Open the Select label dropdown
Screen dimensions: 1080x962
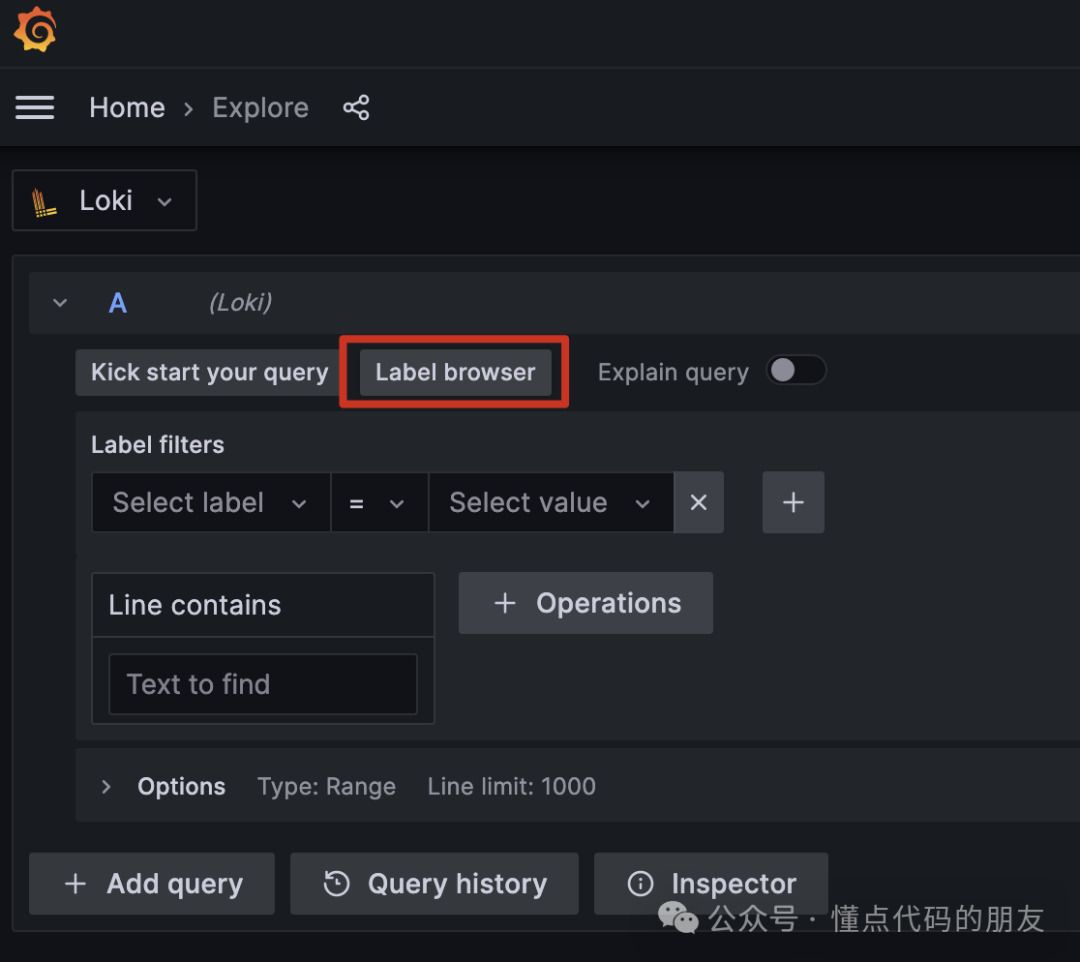[211, 503]
